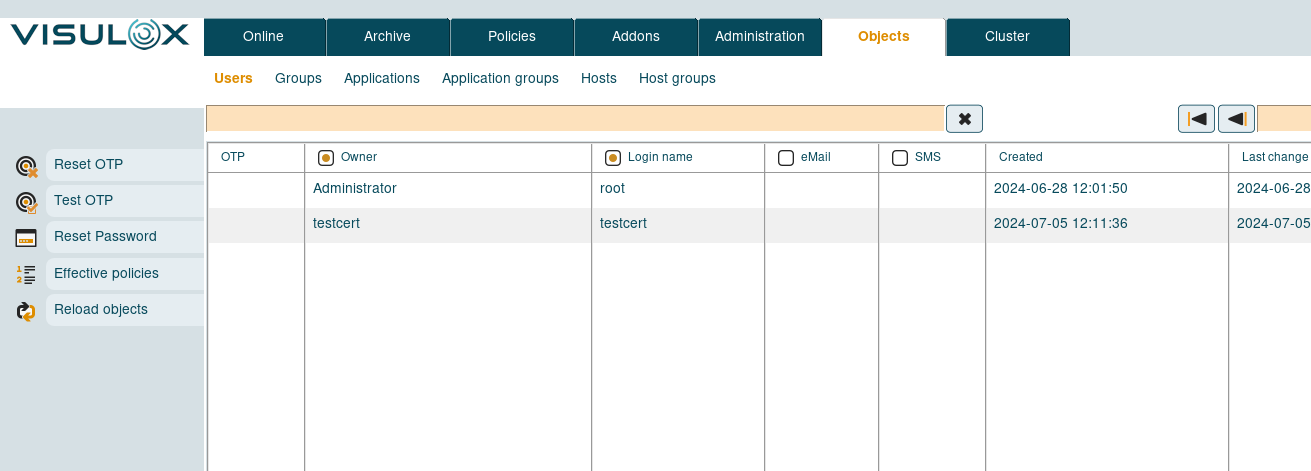Open the Application groups submenu
This screenshot has height=471, width=1311.
click(500, 78)
